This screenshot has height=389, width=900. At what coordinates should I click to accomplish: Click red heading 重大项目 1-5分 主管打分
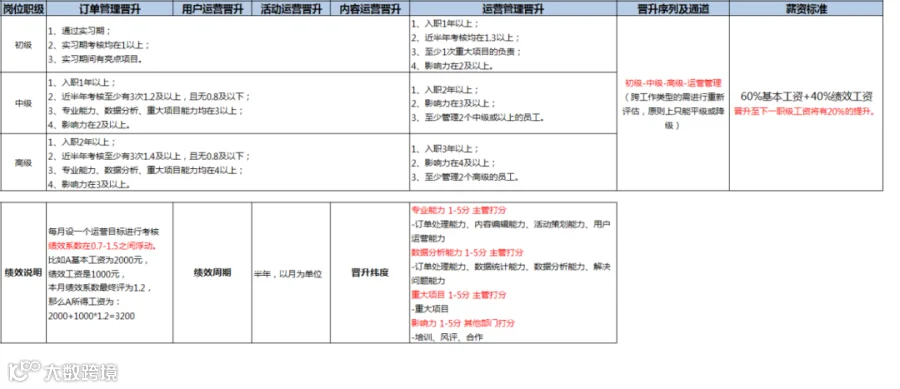[x=459, y=295]
